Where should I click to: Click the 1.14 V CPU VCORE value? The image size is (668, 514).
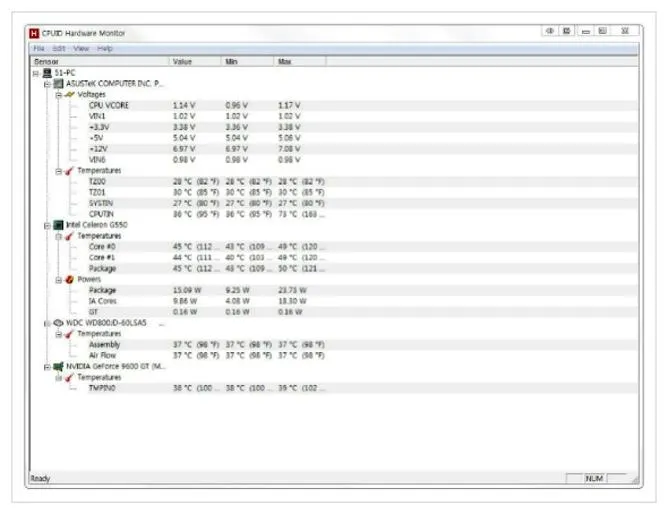[x=184, y=105]
